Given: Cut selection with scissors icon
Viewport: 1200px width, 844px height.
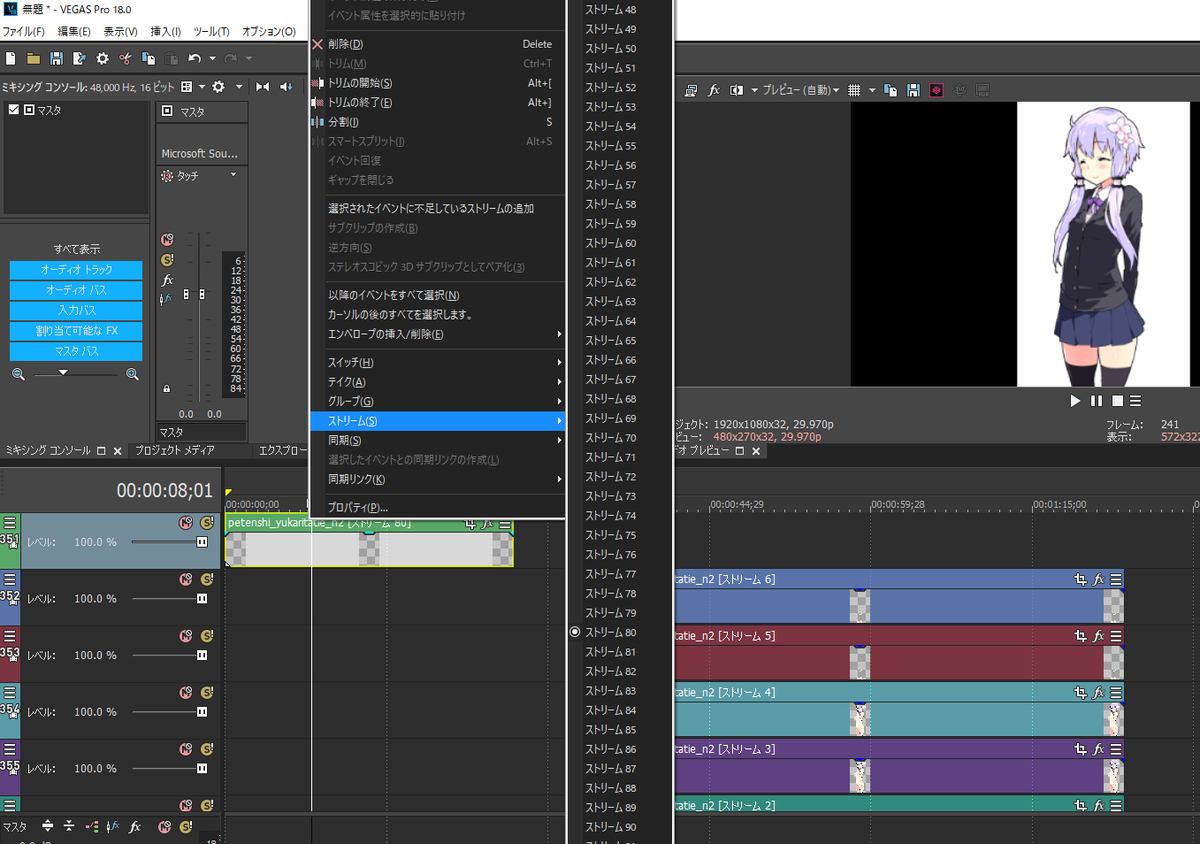Looking at the screenshot, I should click(125, 59).
